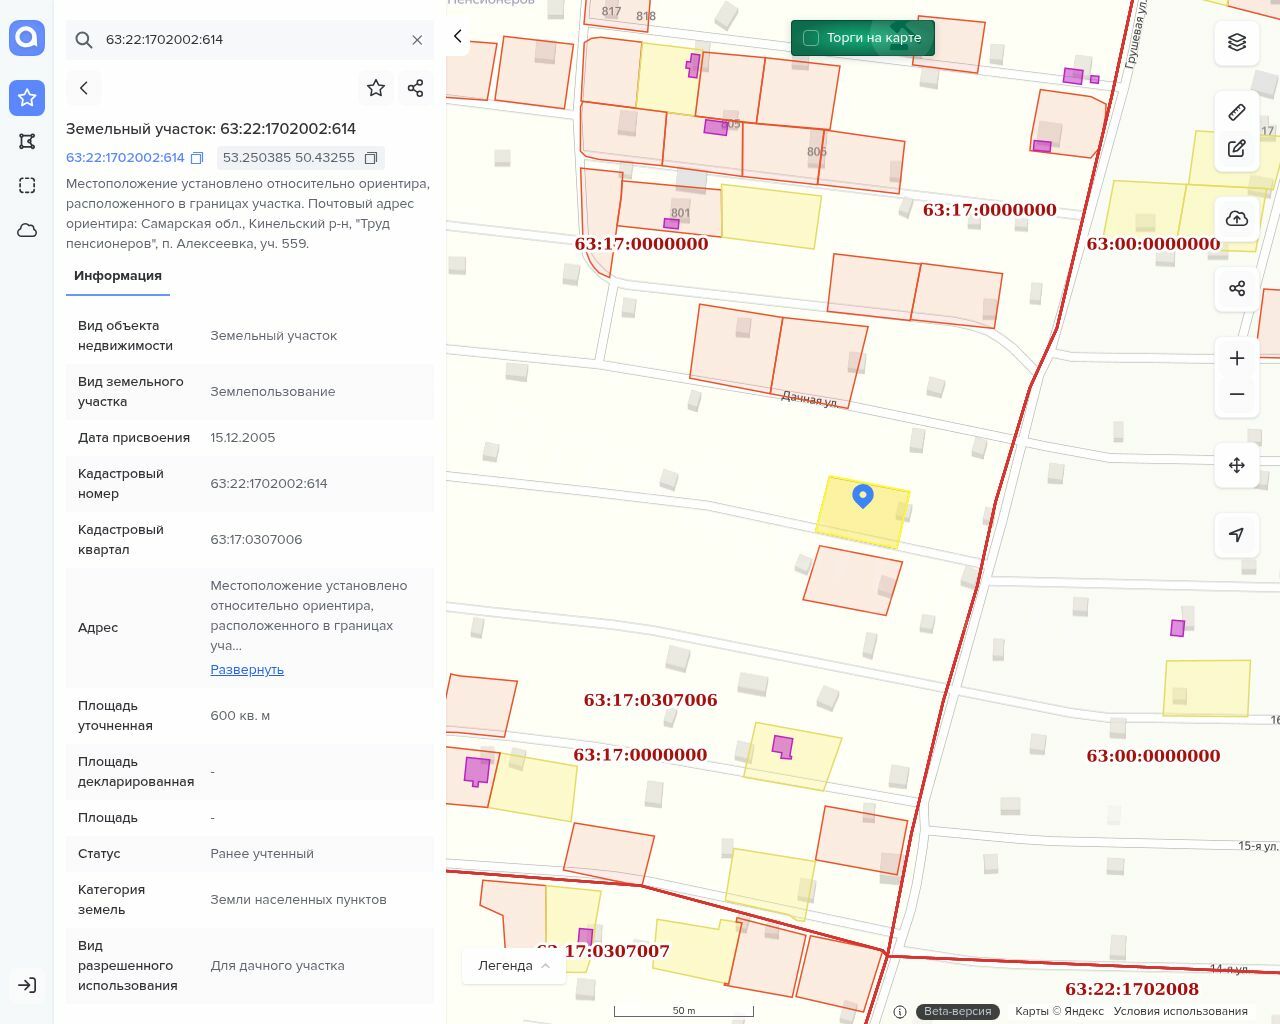Select the ruler measurement tool

pyautogui.click(x=1237, y=112)
